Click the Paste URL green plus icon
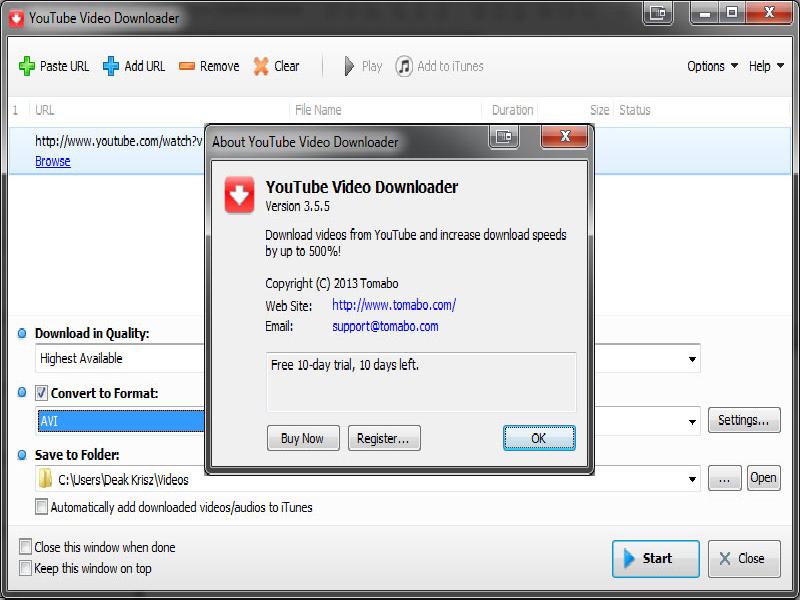Image resolution: width=800 pixels, height=600 pixels. [27, 66]
